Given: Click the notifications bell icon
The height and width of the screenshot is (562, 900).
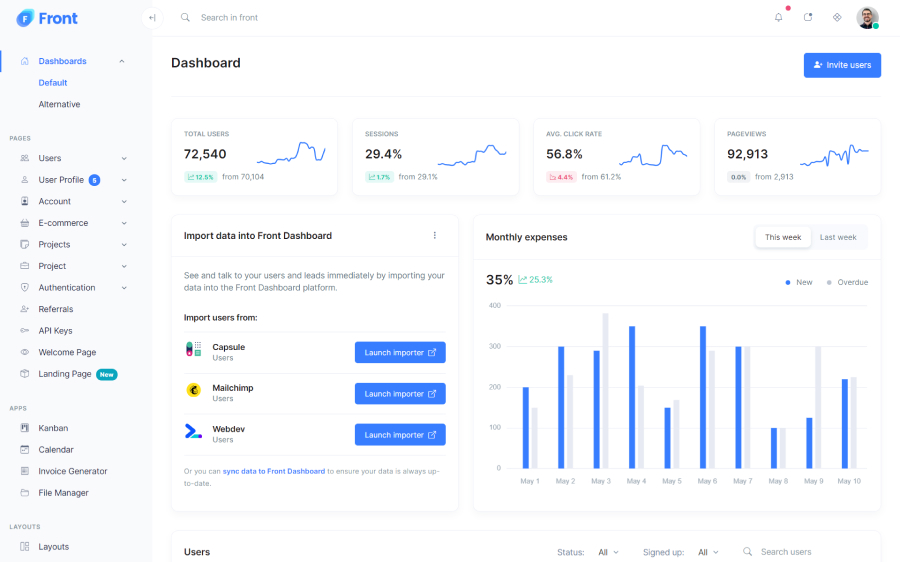Looking at the screenshot, I should point(779,17).
